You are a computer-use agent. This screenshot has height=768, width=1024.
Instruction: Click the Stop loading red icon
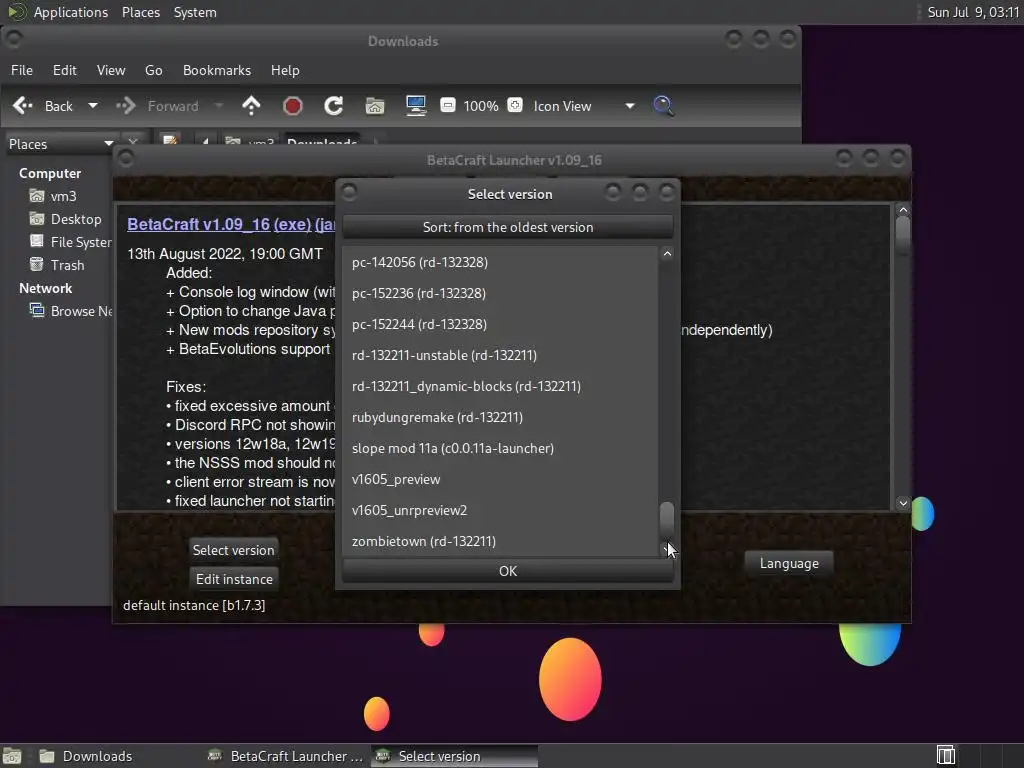click(293, 106)
